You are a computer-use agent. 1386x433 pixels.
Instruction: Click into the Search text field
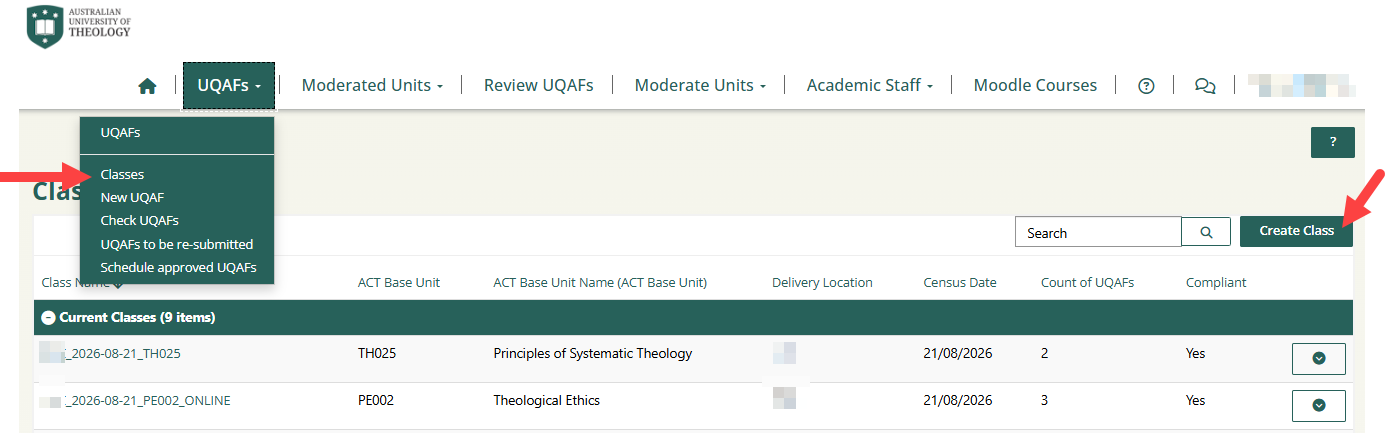[x=1097, y=233]
